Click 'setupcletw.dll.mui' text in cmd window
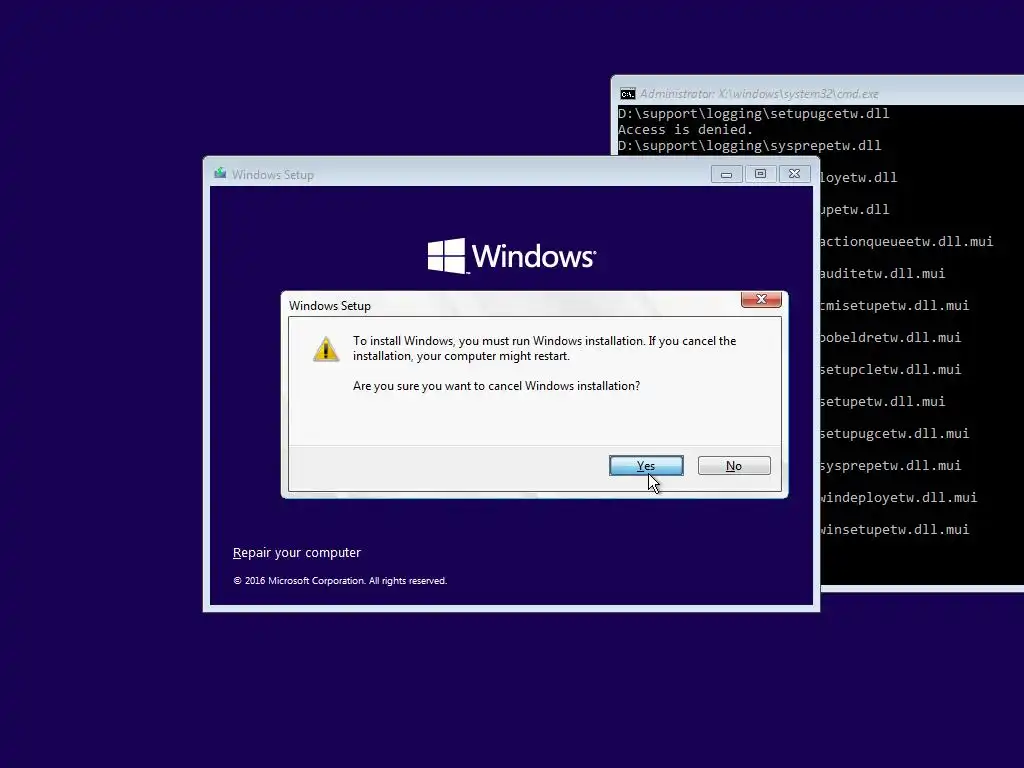This screenshot has height=768, width=1024. [891, 370]
